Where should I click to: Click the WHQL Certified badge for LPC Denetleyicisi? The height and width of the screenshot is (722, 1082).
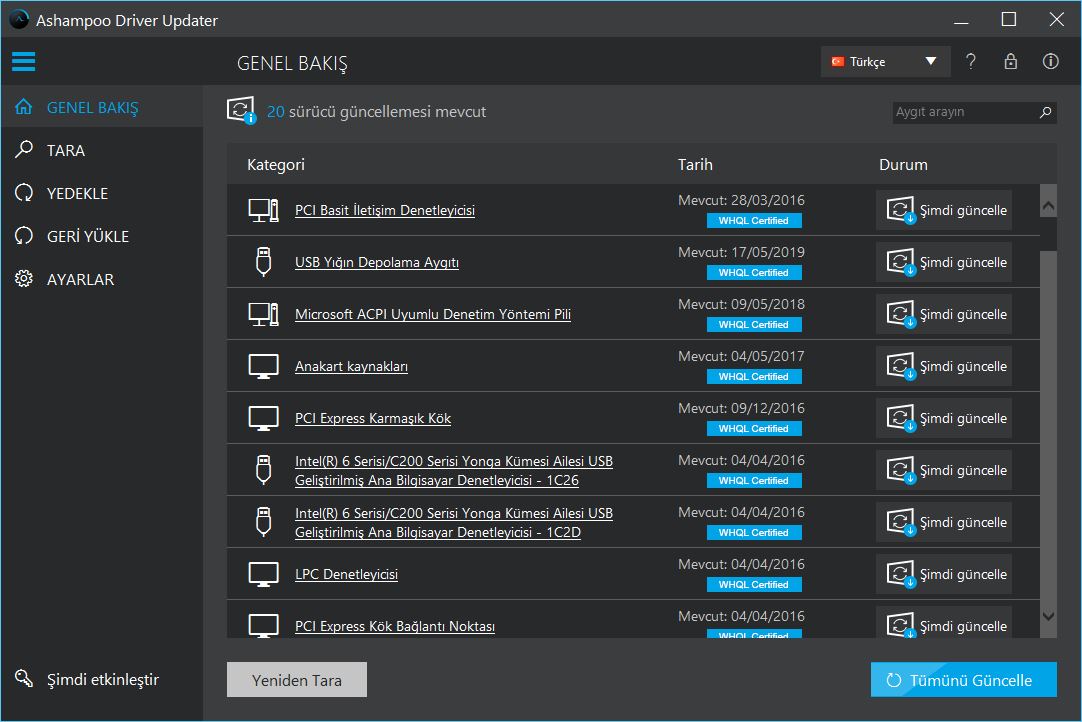pos(754,584)
